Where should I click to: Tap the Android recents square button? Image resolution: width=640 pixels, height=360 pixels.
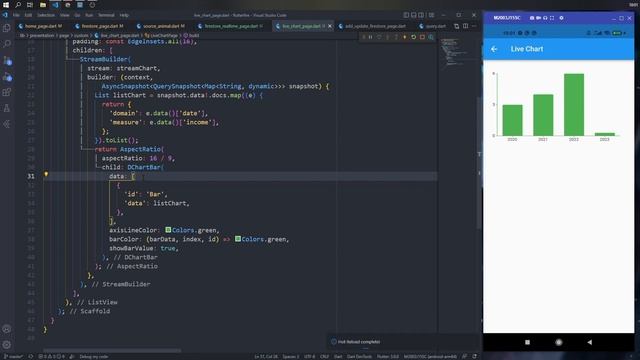point(527,342)
